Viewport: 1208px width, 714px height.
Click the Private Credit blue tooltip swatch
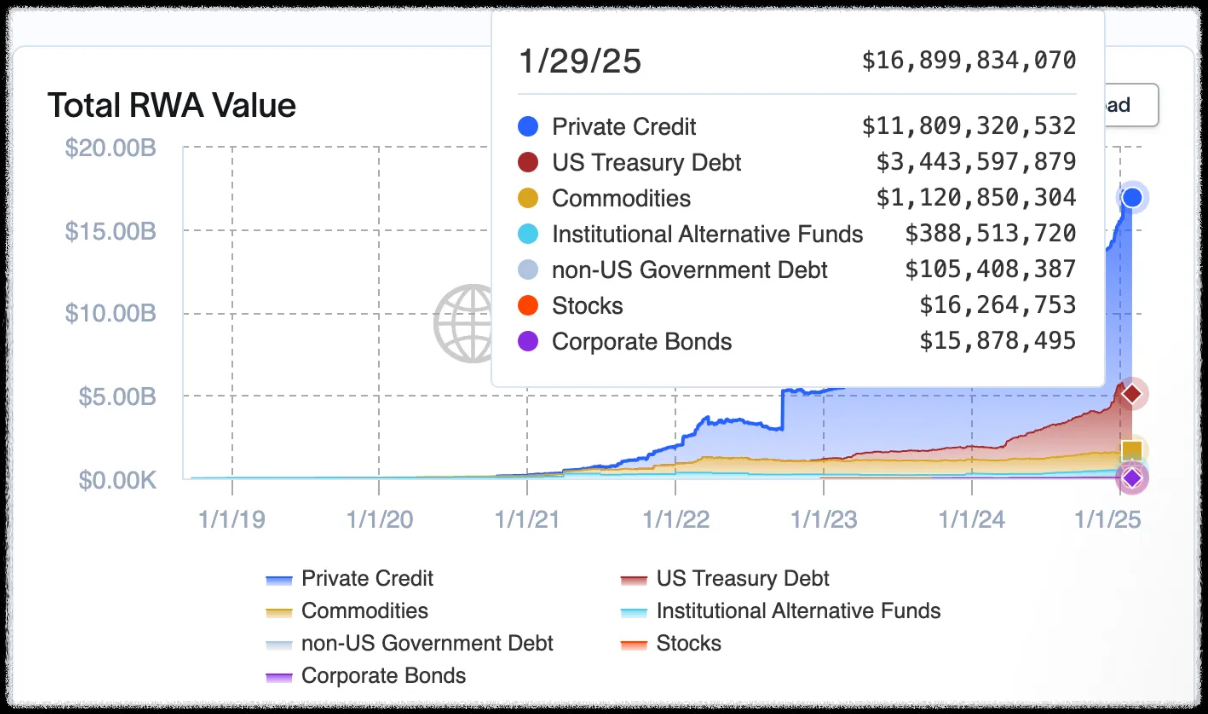pos(529,127)
